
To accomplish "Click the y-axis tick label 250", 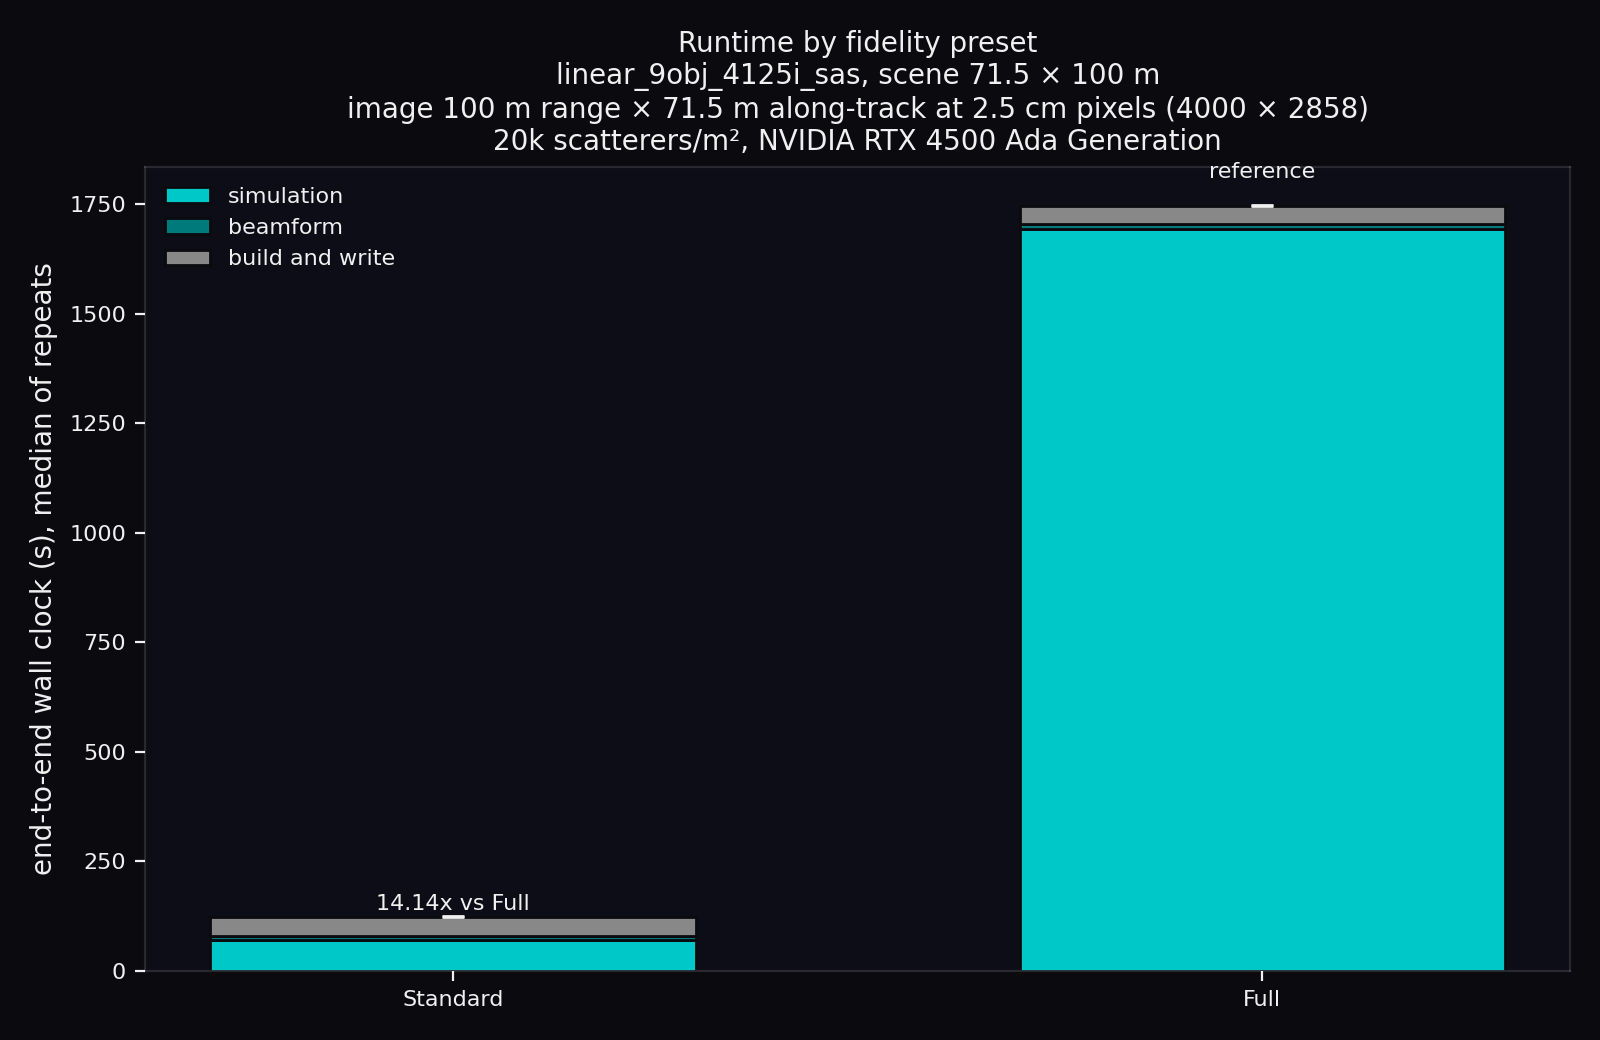I will coord(105,862).
